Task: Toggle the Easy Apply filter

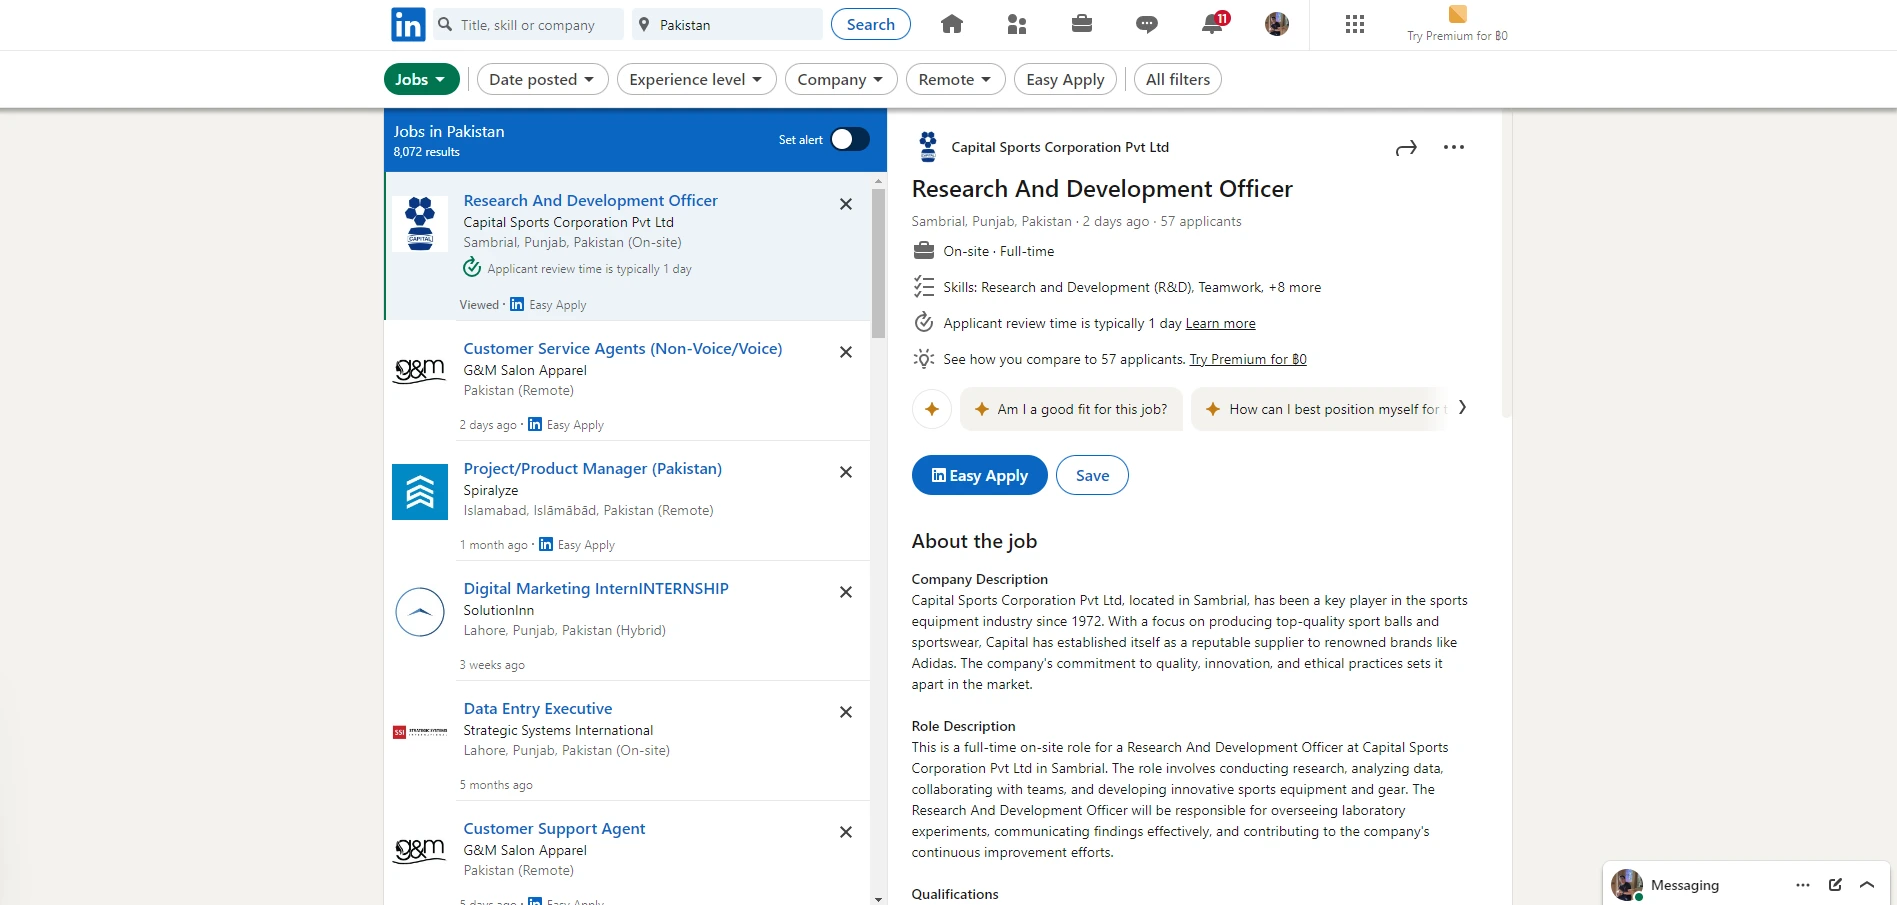Action: pos(1065,79)
